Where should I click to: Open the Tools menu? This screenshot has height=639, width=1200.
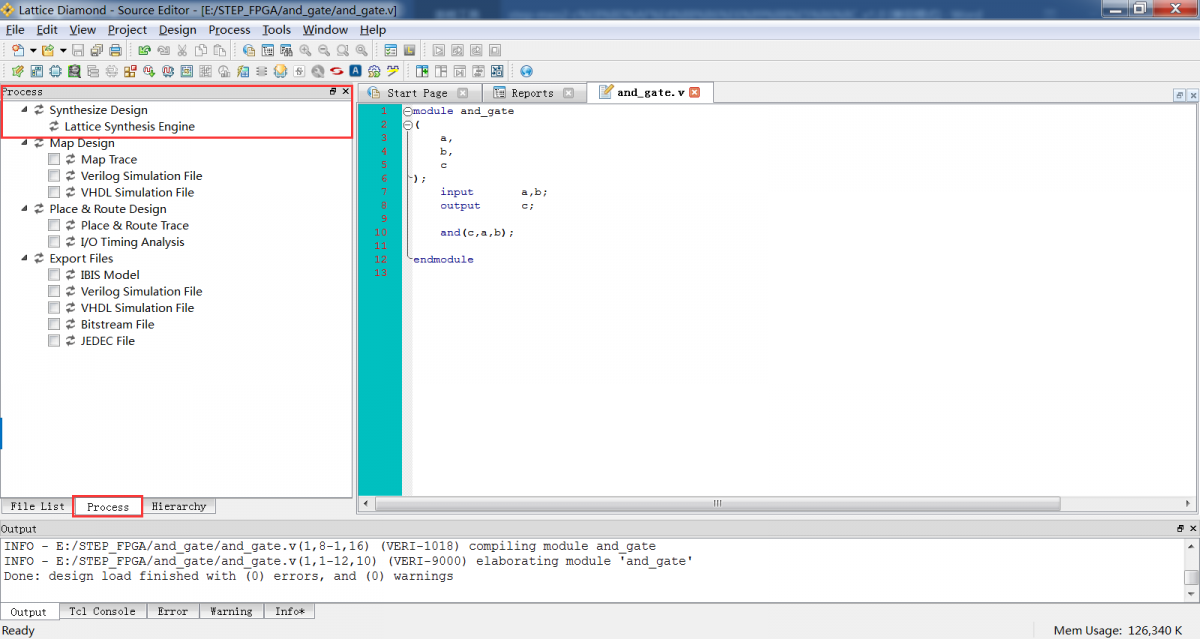[x=276, y=30]
